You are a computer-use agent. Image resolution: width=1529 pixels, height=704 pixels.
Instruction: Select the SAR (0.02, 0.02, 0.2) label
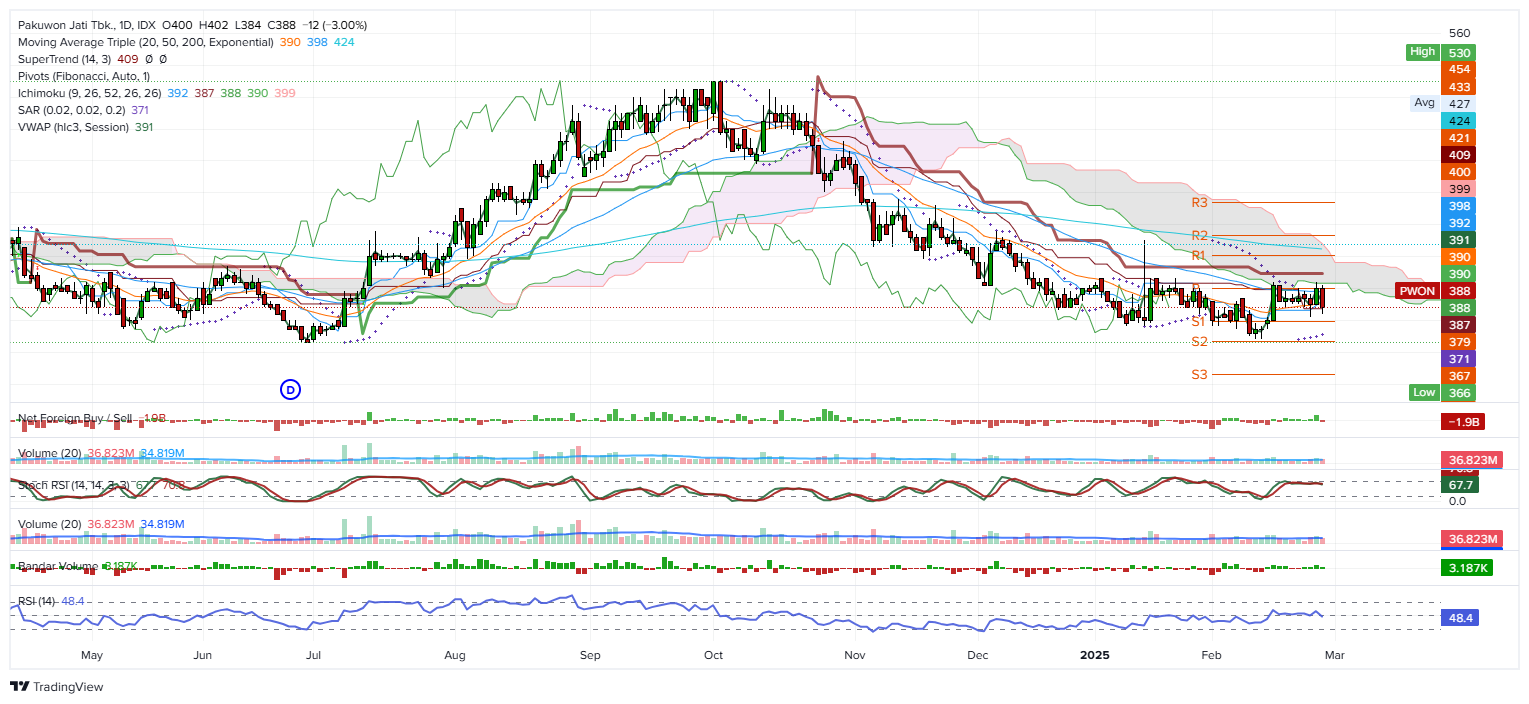pos(75,110)
